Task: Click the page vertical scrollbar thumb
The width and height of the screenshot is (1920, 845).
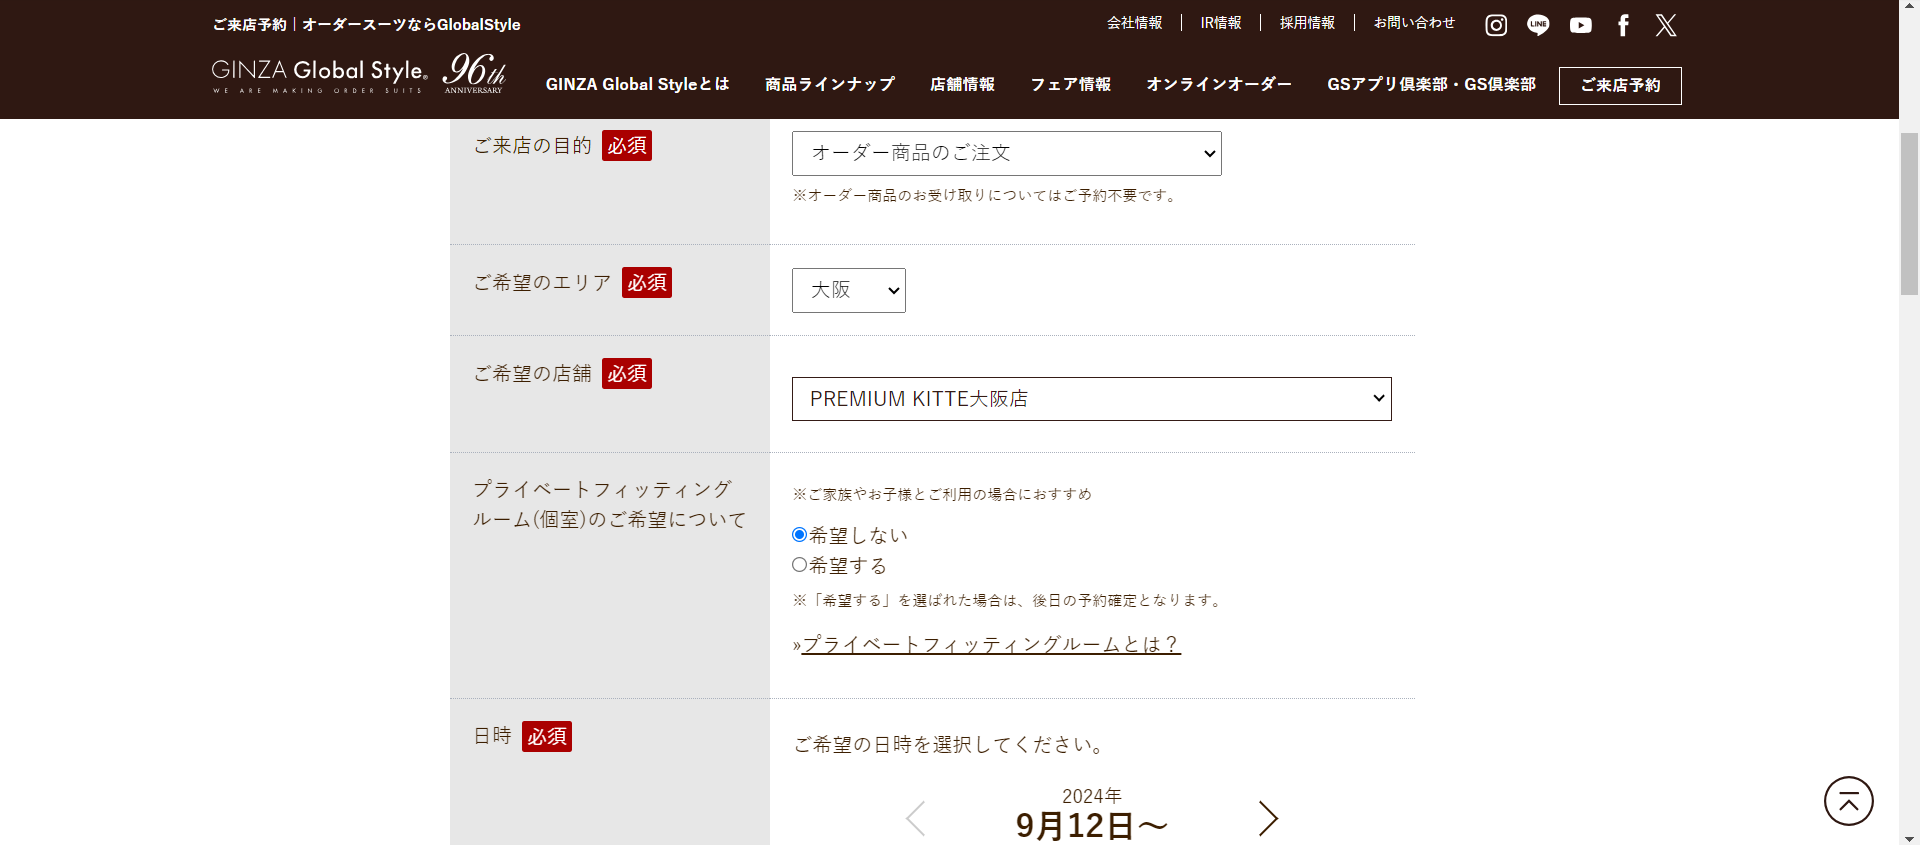Action: [x=1909, y=212]
